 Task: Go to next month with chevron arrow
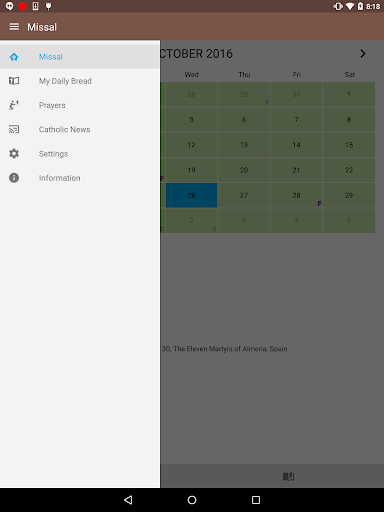click(363, 54)
